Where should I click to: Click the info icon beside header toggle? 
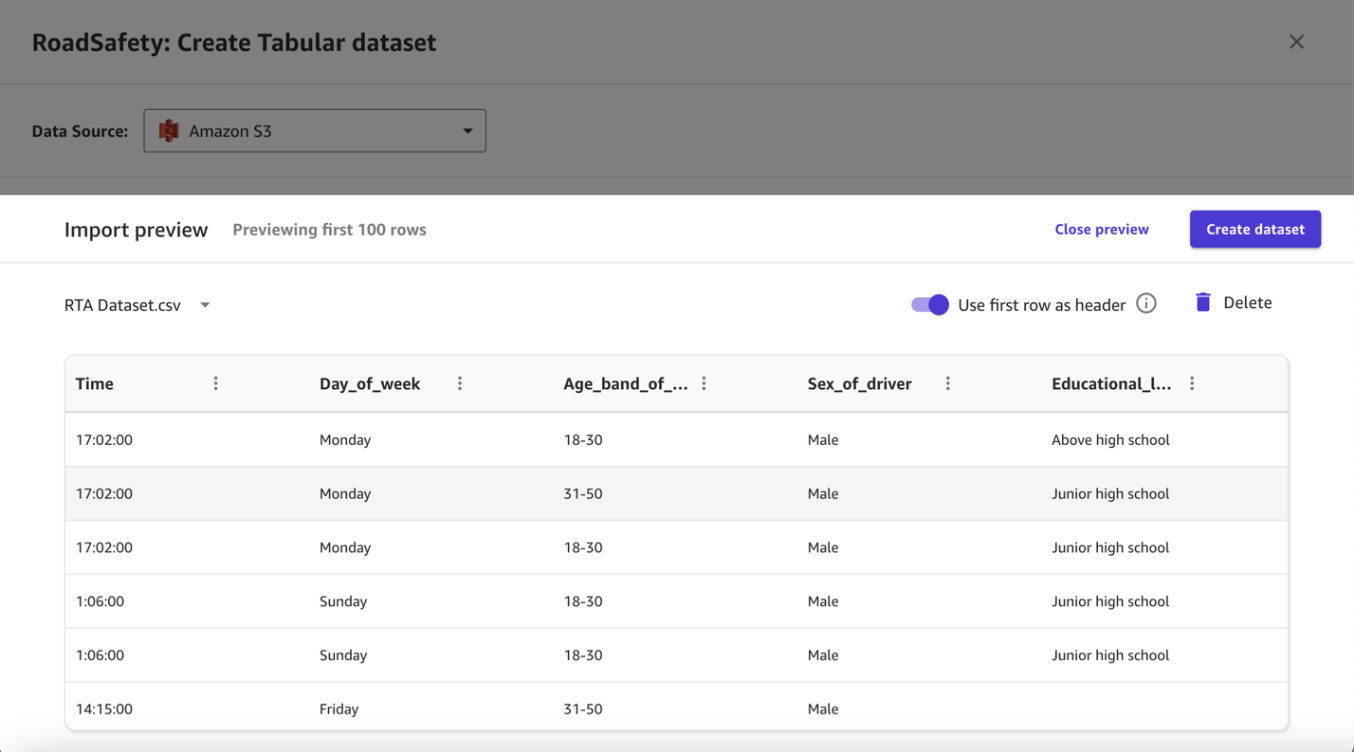click(x=1146, y=304)
